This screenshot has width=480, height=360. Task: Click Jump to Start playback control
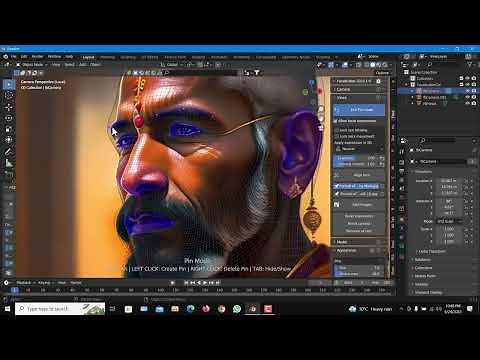click(186, 283)
